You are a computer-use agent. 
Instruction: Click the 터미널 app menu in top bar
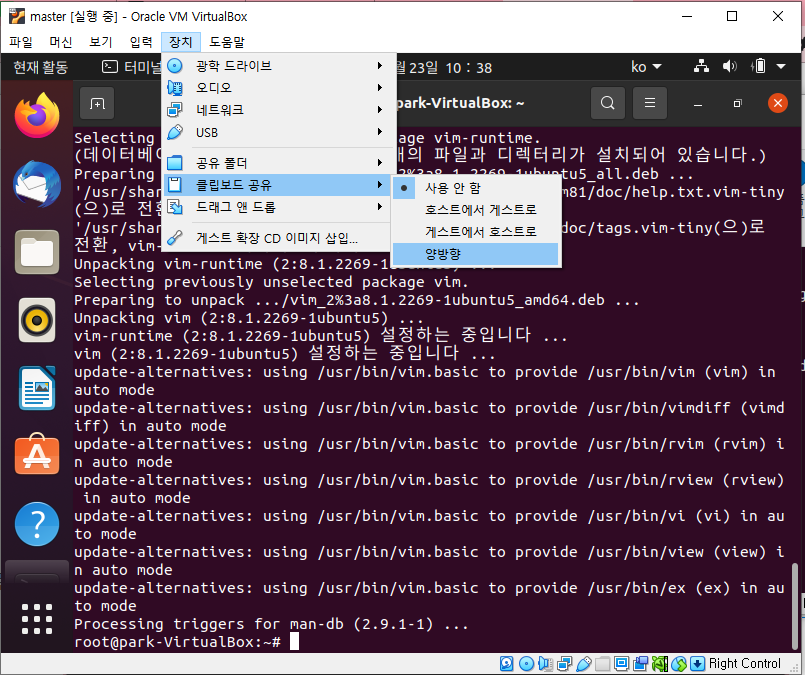click(132, 67)
